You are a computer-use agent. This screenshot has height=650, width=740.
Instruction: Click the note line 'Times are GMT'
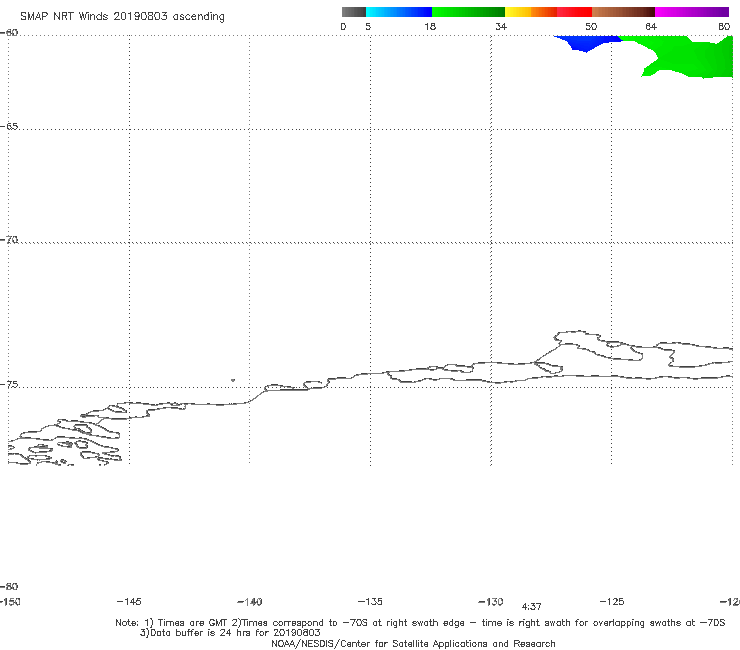point(193,623)
